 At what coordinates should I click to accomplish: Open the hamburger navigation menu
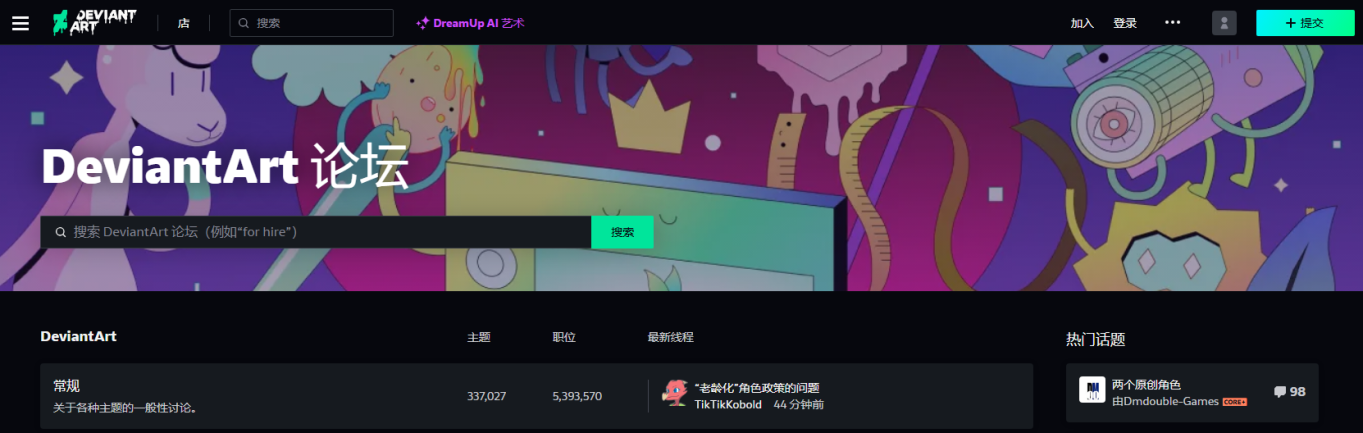(20, 23)
